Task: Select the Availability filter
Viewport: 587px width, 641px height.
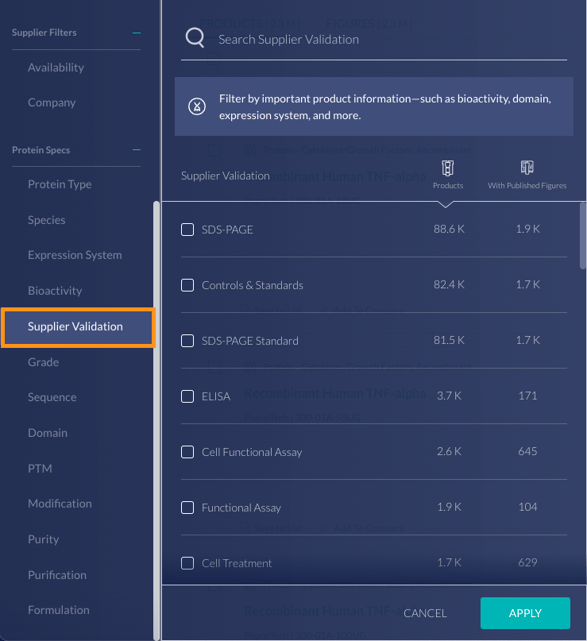Action: pos(56,67)
